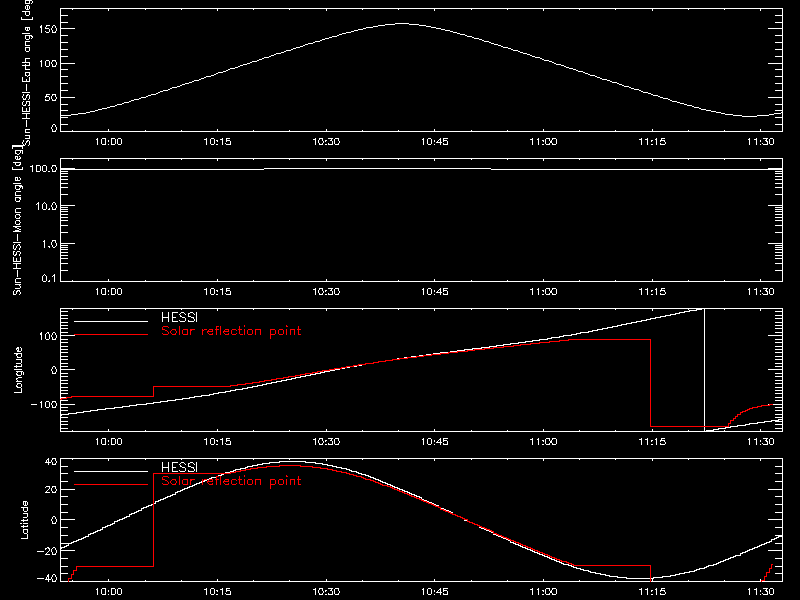Click 10:45 on the Earth angle plot's time axis

point(435,141)
